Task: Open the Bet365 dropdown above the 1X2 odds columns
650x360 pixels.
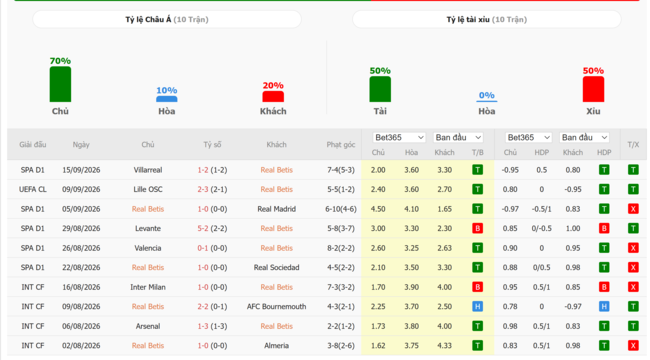Action: tap(399, 137)
